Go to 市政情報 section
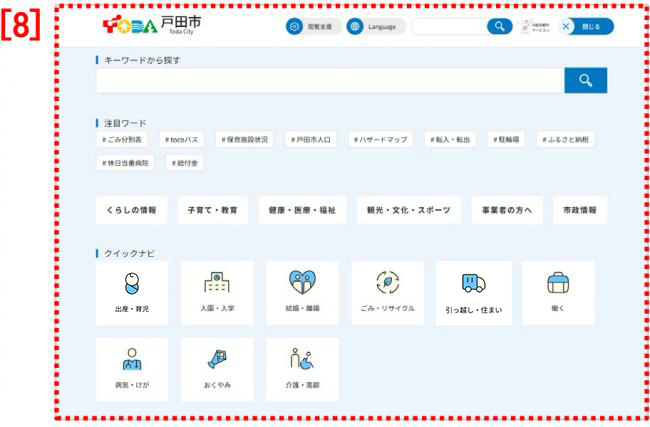Image resolution: width=650 pixels, height=427 pixels. click(579, 210)
